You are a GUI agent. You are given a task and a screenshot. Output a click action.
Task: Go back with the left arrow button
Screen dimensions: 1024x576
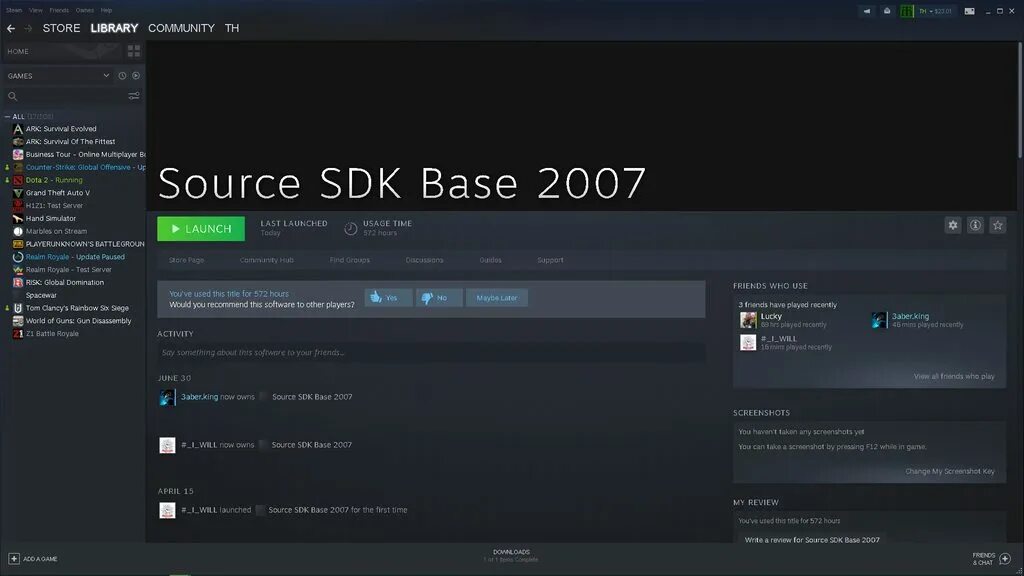point(11,28)
